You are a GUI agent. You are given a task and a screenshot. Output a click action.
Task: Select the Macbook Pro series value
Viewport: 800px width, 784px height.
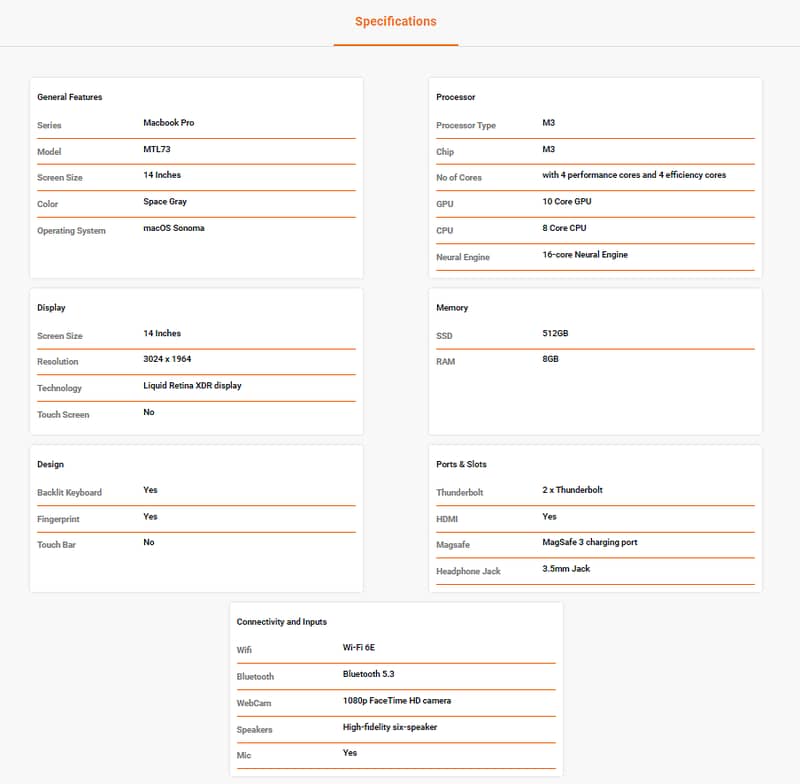click(x=169, y=123)
